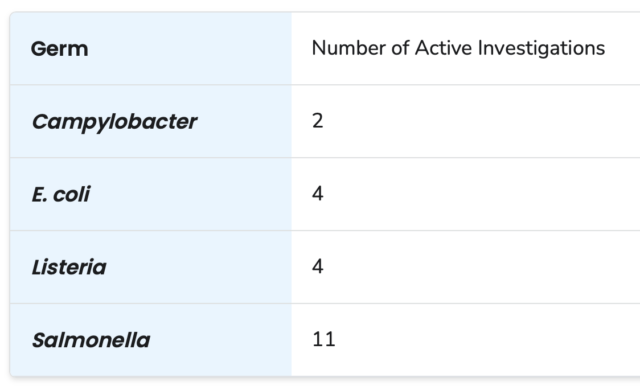Click the capital C in Campylobacter
Viewport: 640px width, 386px height.
[39, 122]
